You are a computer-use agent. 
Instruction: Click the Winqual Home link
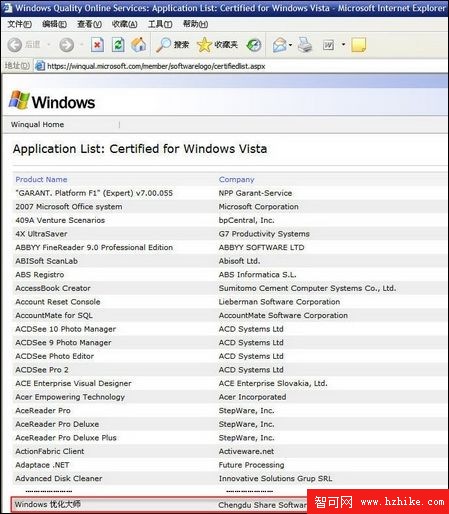(x=37, y=124)
